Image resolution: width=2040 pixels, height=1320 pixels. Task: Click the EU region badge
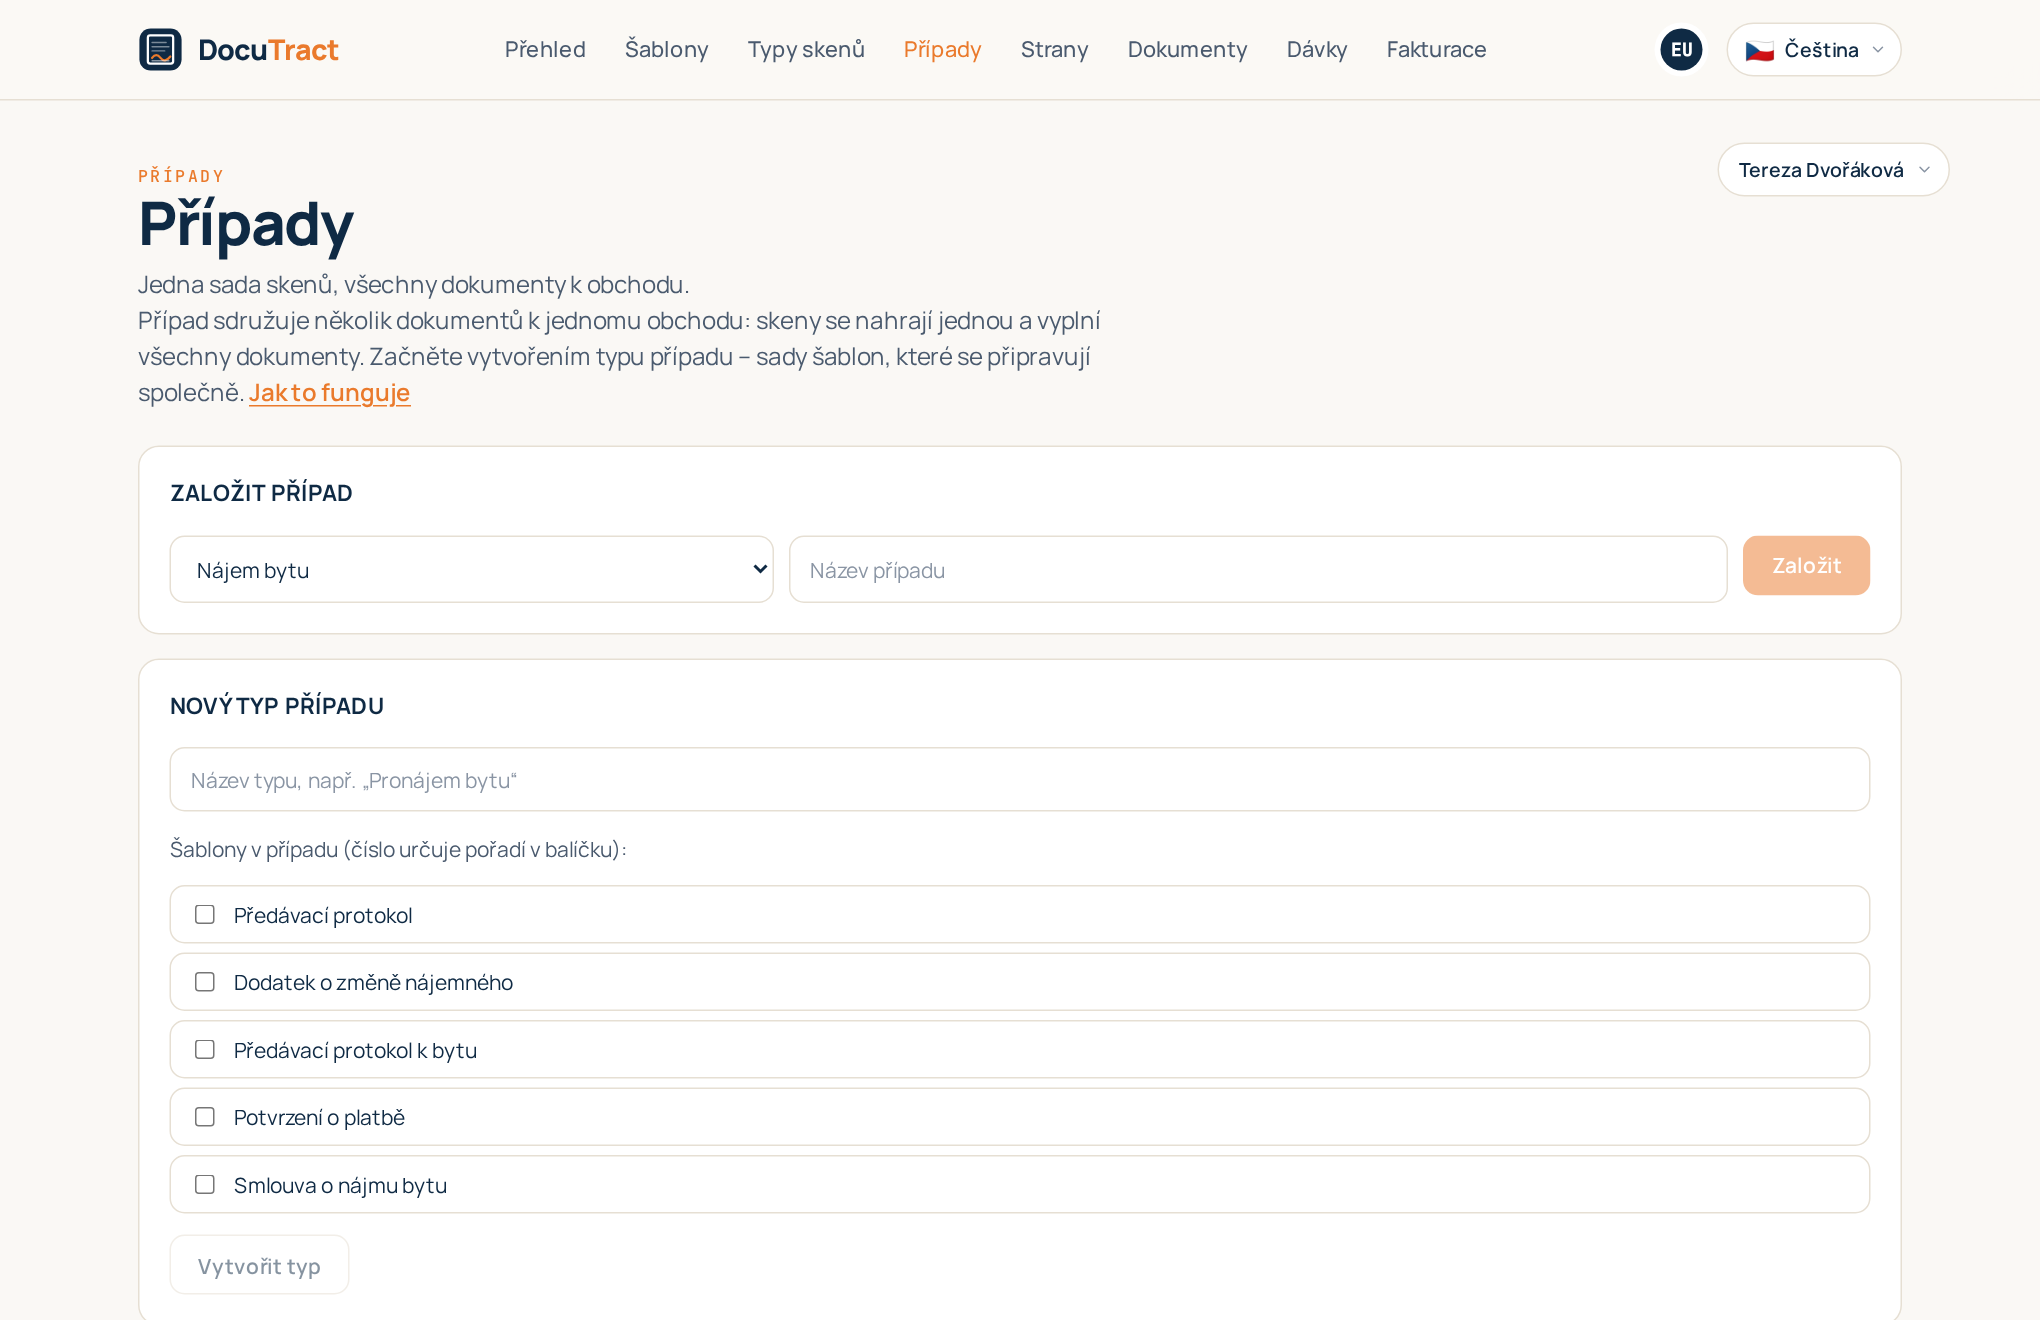point(1681,49)
